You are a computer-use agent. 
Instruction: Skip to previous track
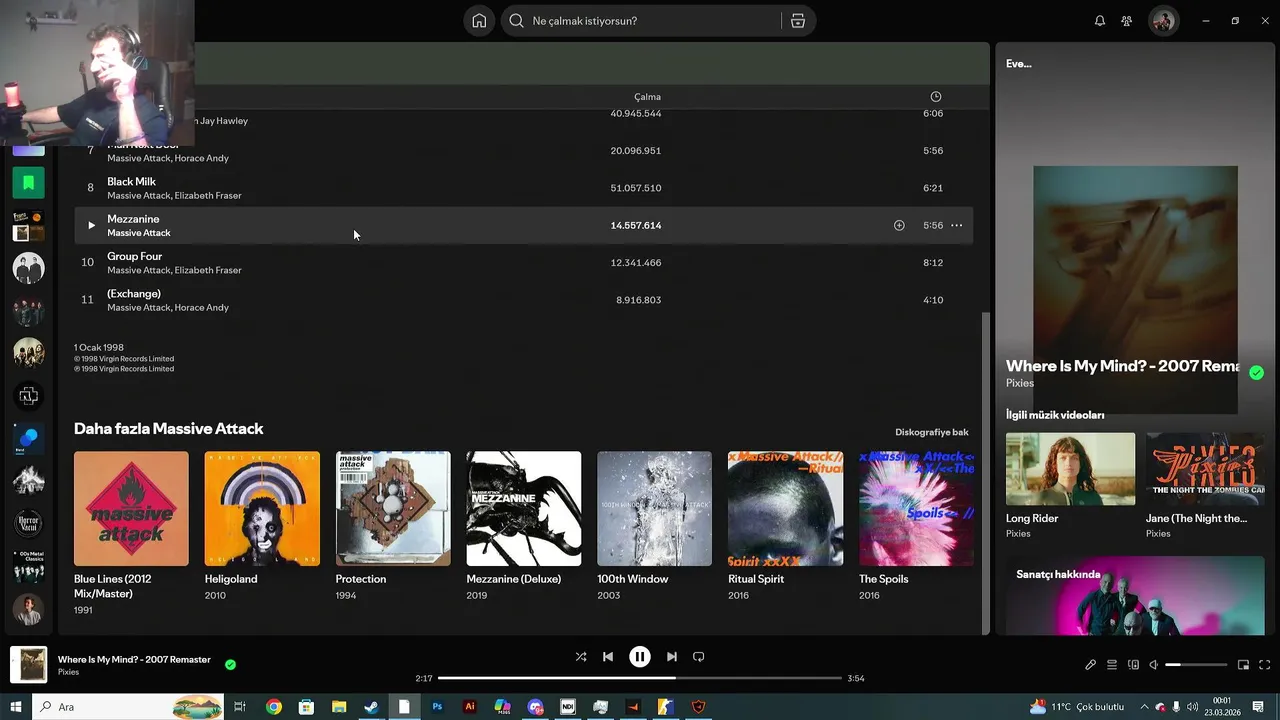(608, 657)
